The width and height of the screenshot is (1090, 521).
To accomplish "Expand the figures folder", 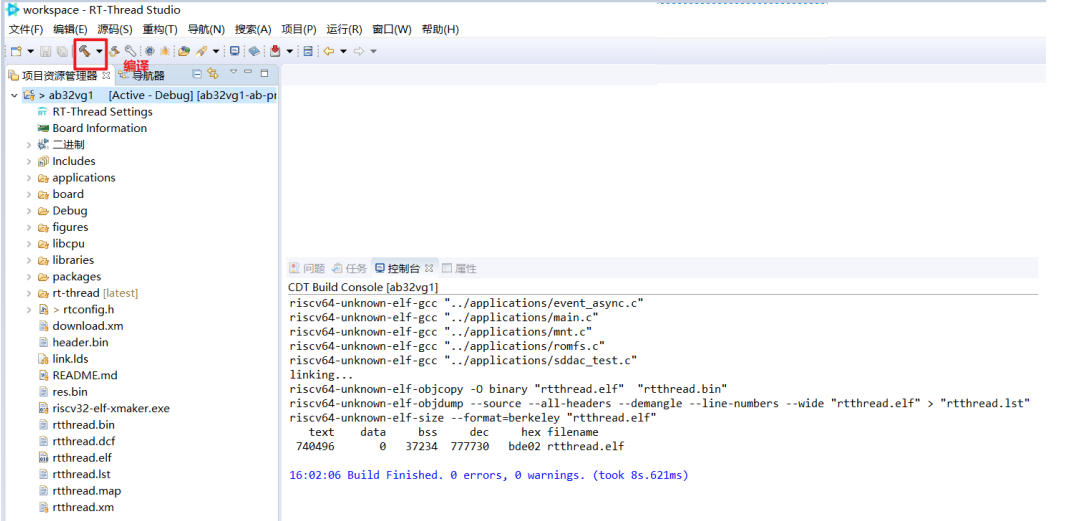I will click(29, 227).
